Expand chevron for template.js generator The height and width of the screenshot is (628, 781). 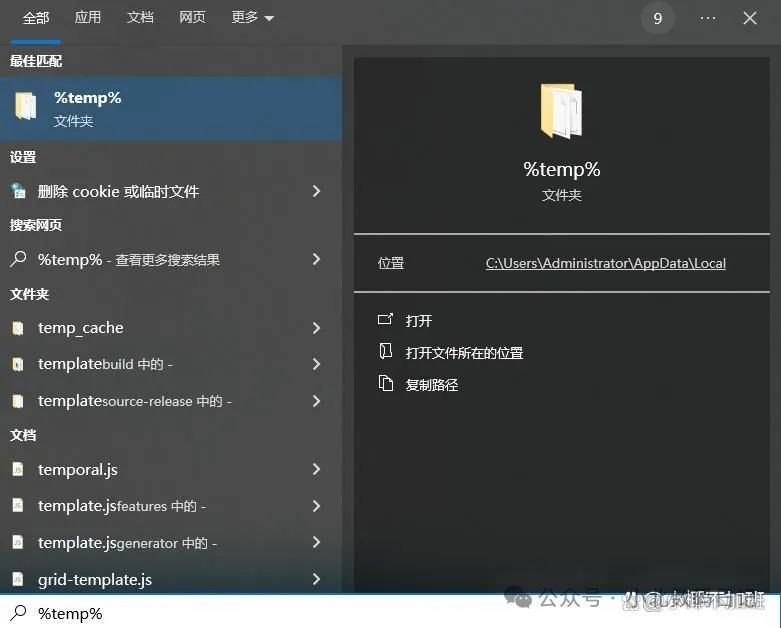click(x=316, y=542)
